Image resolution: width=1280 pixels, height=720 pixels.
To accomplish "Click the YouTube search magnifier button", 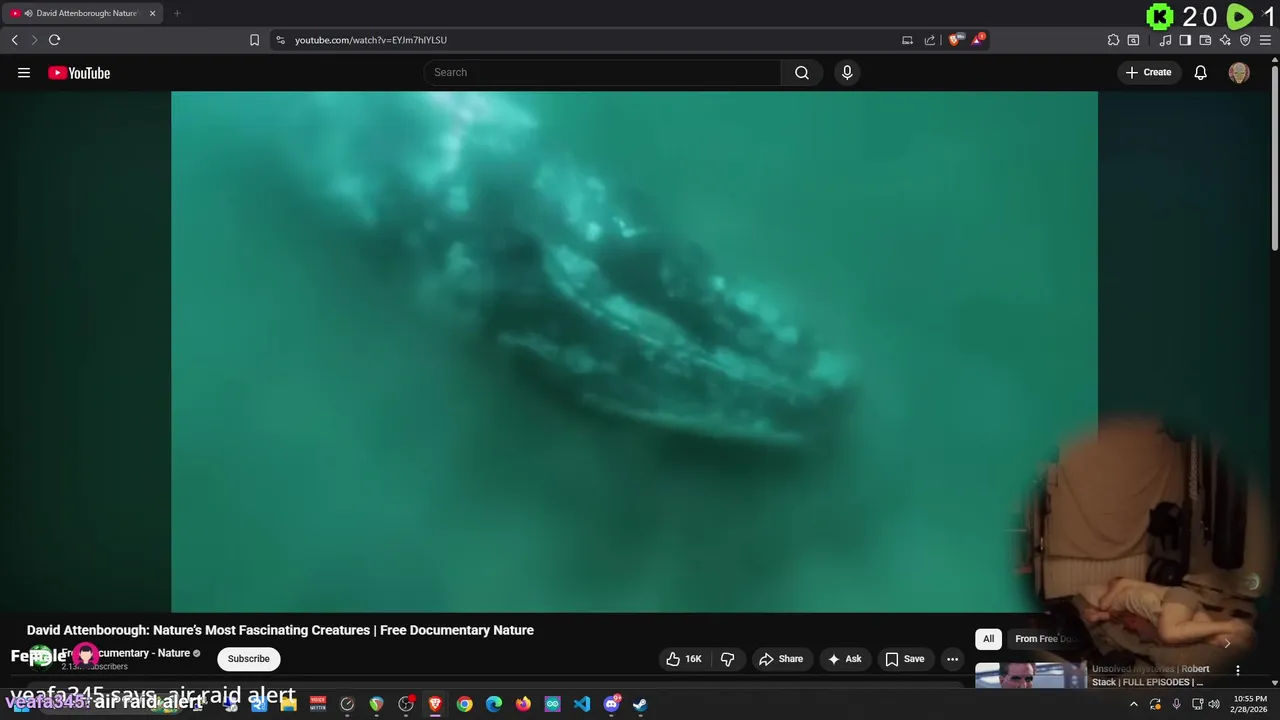I will [802, 72].
